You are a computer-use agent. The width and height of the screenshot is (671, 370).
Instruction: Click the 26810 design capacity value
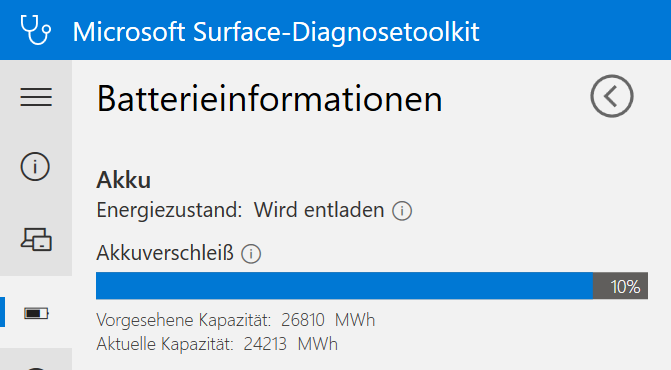pyautogui.click(x=303, y=320)
